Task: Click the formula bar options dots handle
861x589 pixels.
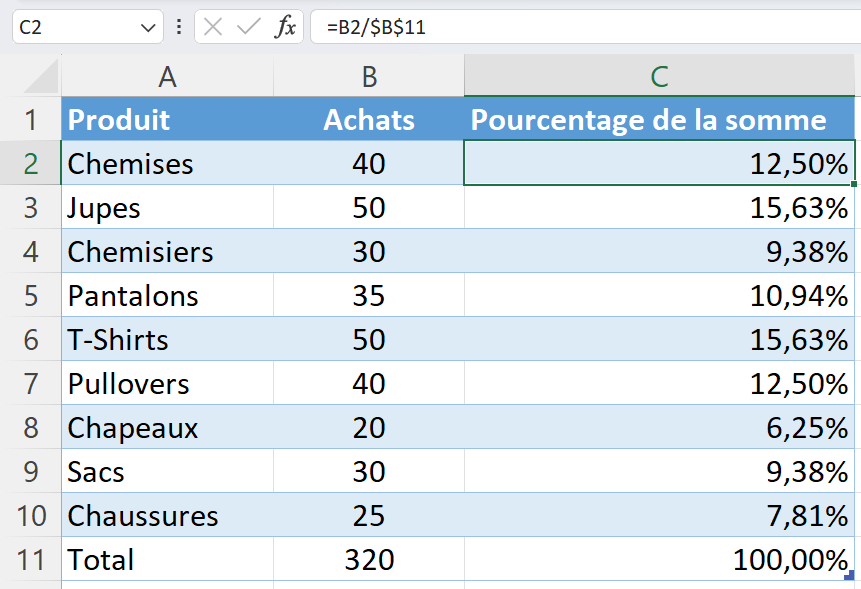Action: point(178,26)
